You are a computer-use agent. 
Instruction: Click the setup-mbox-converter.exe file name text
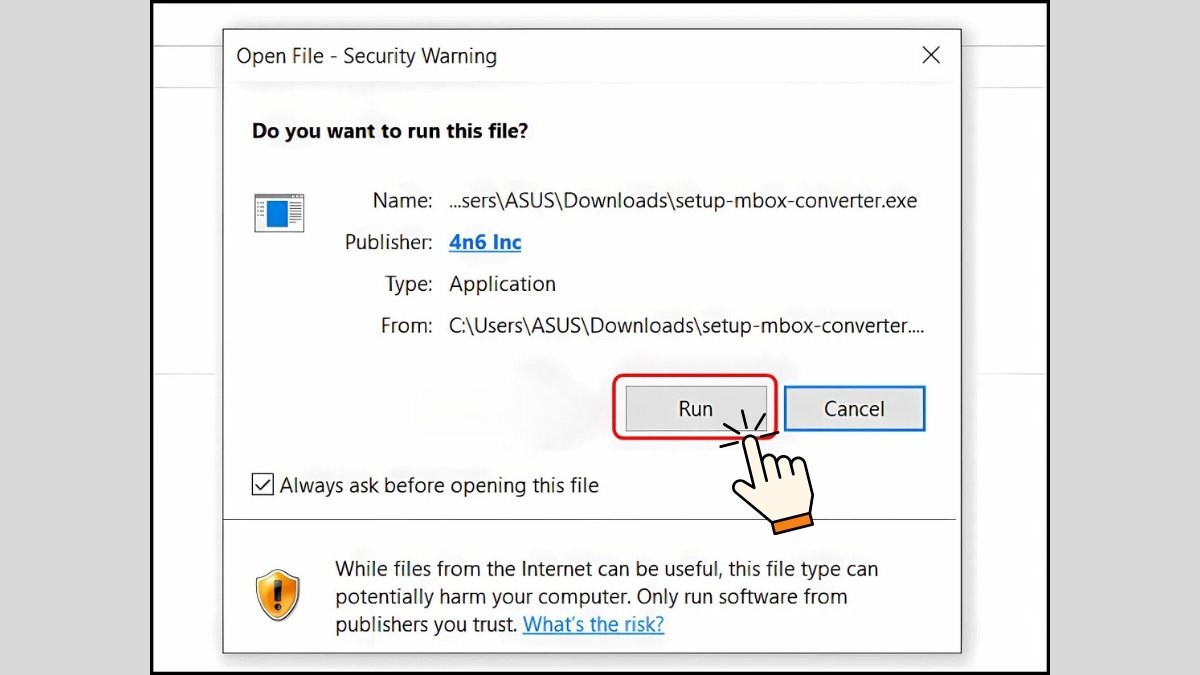click(683, 200)
